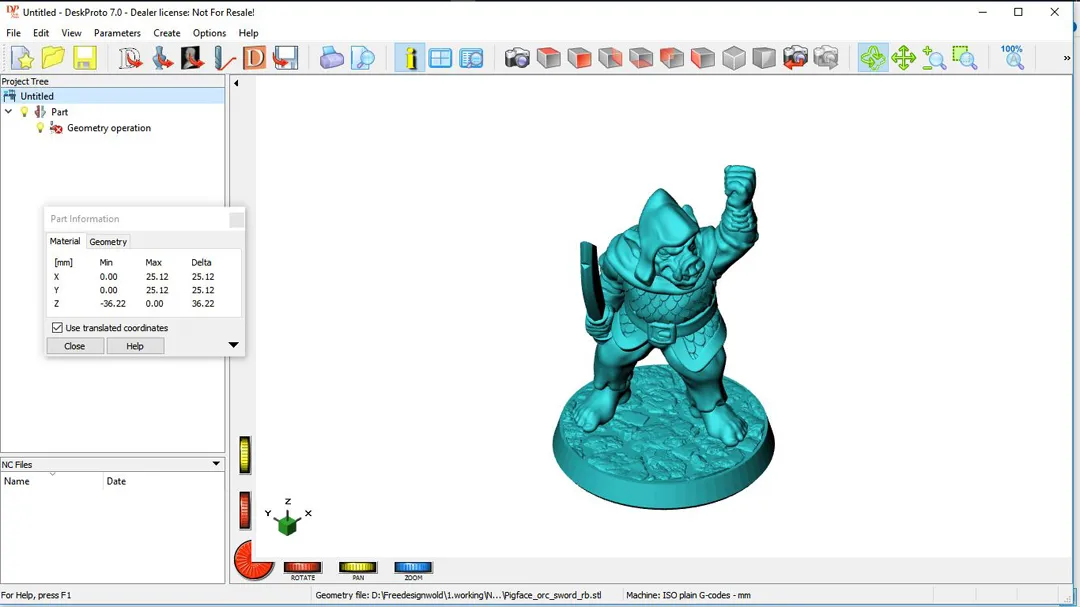
Task: Click the New Project toolbar icon
Action: pyautogui.click(x=22, y=59)
